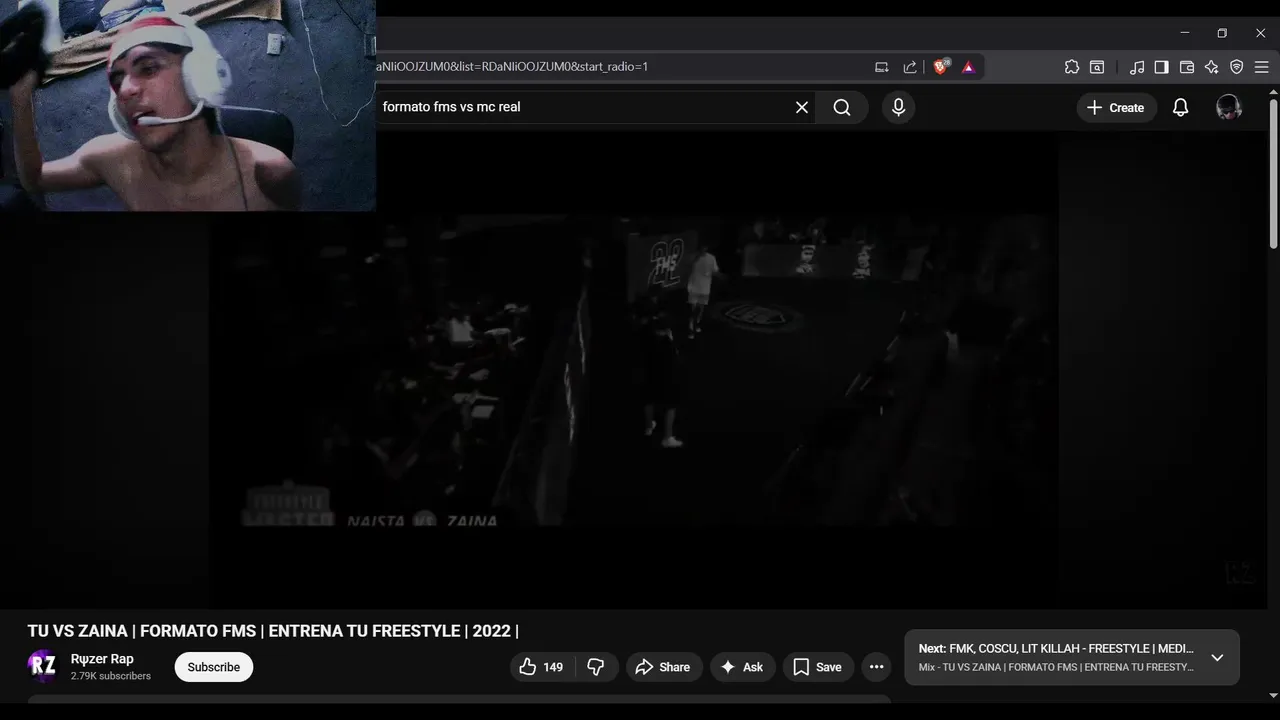Click '2.79K subscribers' text

pos(111,676)
